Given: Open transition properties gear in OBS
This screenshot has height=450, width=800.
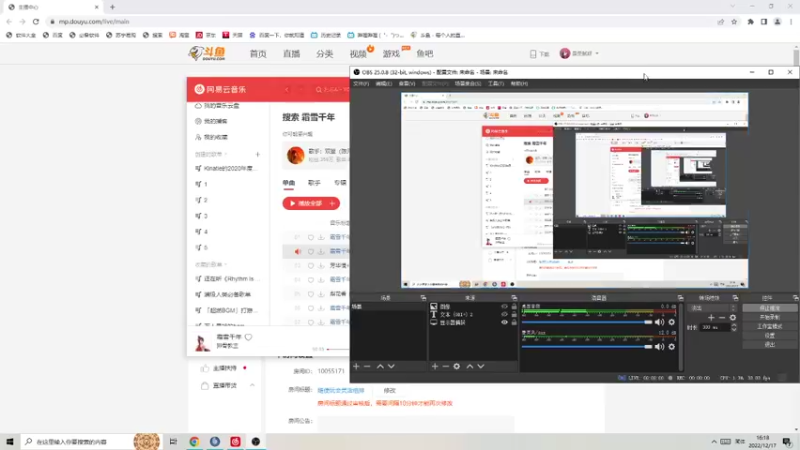Looking at the screenshot, I should pos(733,317).
